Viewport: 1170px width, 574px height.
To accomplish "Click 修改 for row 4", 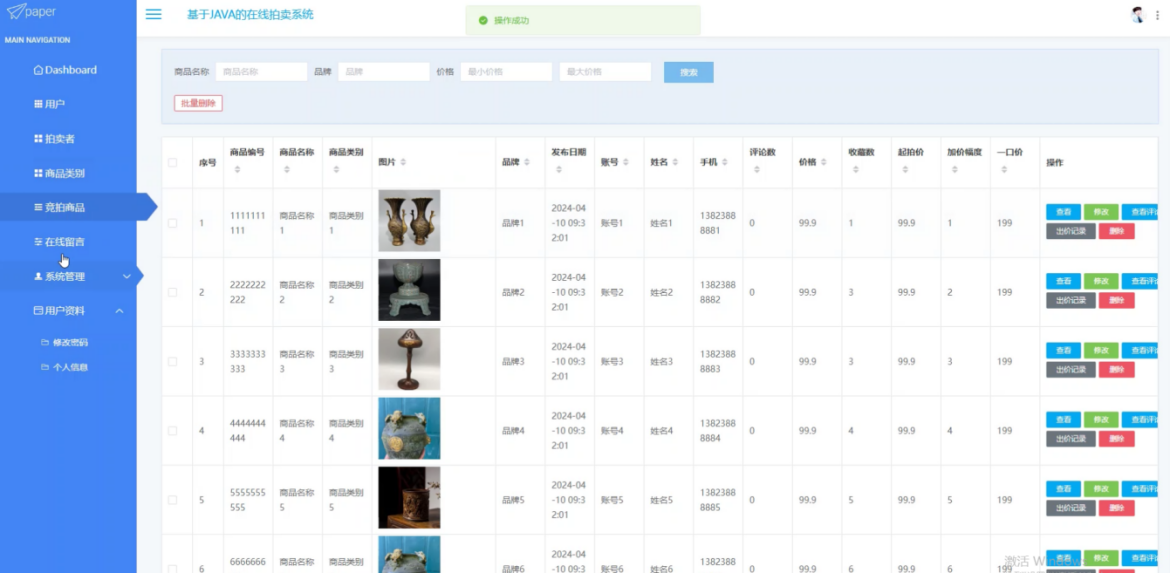I will (1101, 420).
